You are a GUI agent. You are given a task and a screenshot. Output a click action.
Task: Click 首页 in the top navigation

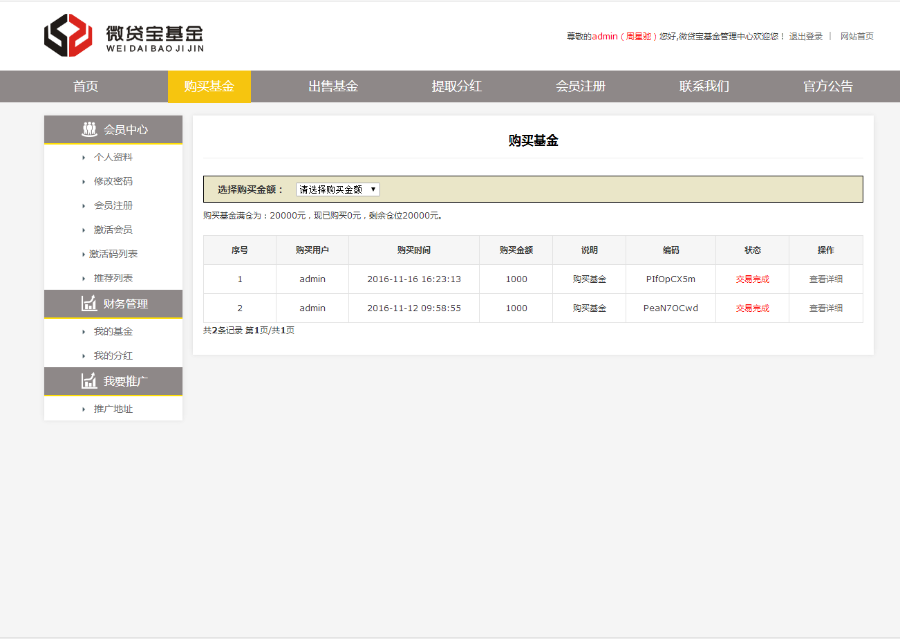[85, 87]
